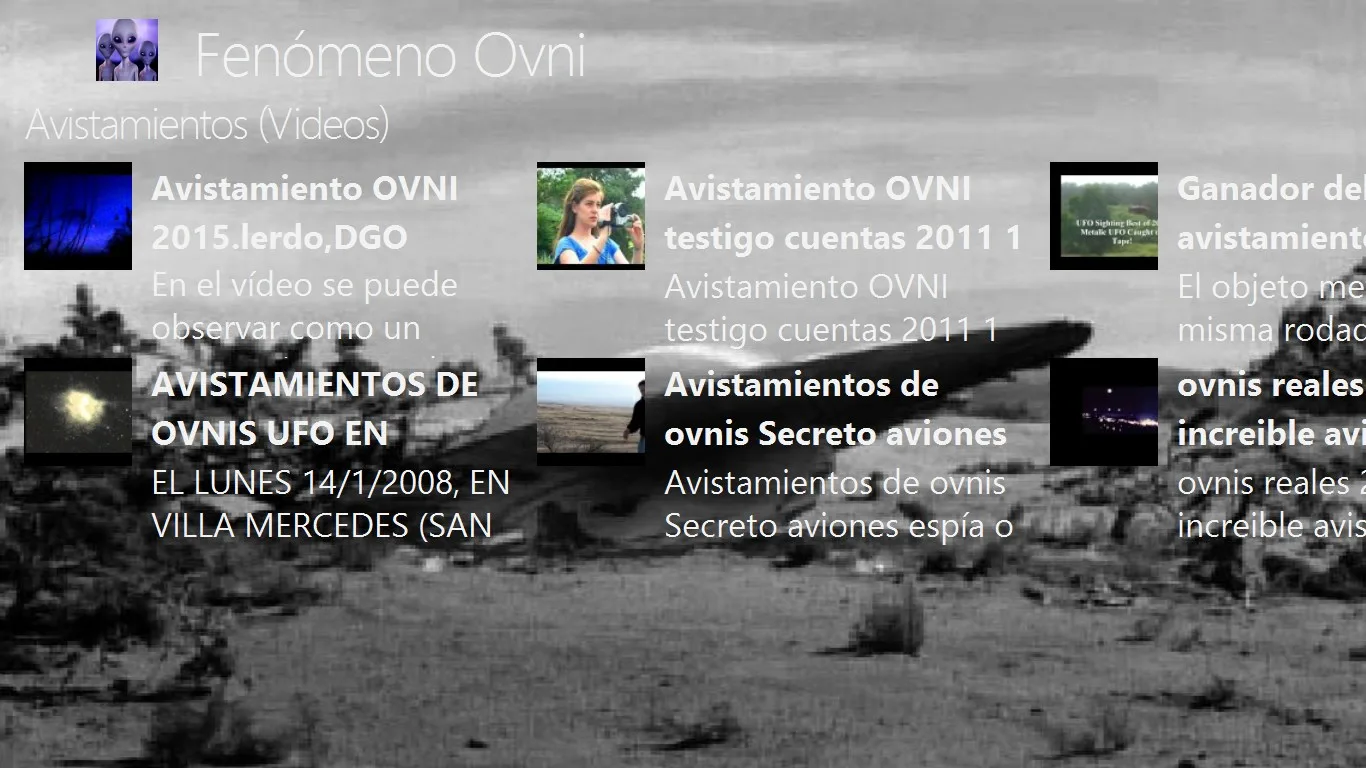Click description 'ovnis reales 2' under the night lights video
Viewport: 1366px width, 768px height.
pos(1272,504)
